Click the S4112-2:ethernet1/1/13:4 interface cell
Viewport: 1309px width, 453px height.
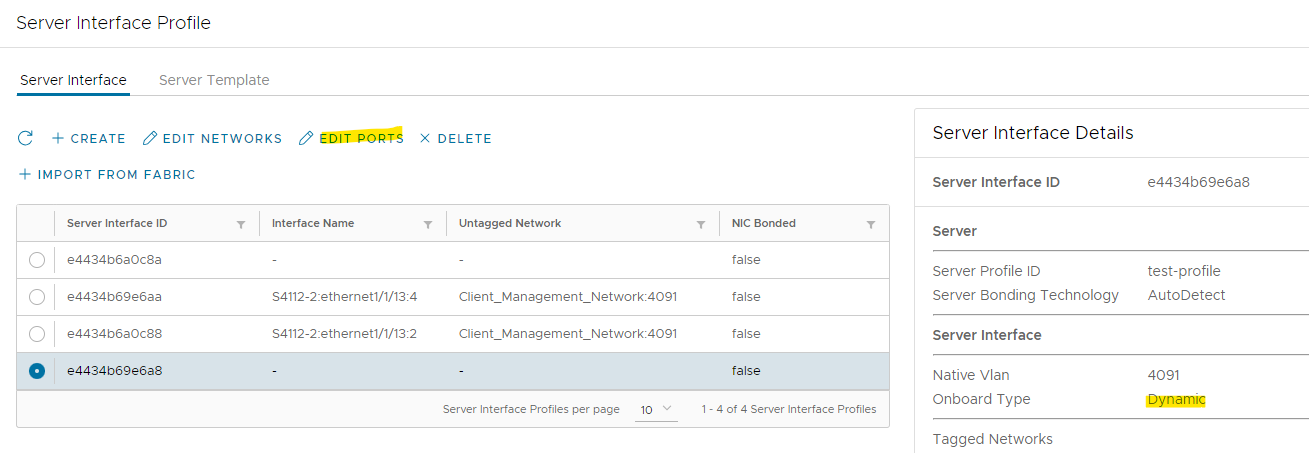click(x=345, y=297)
